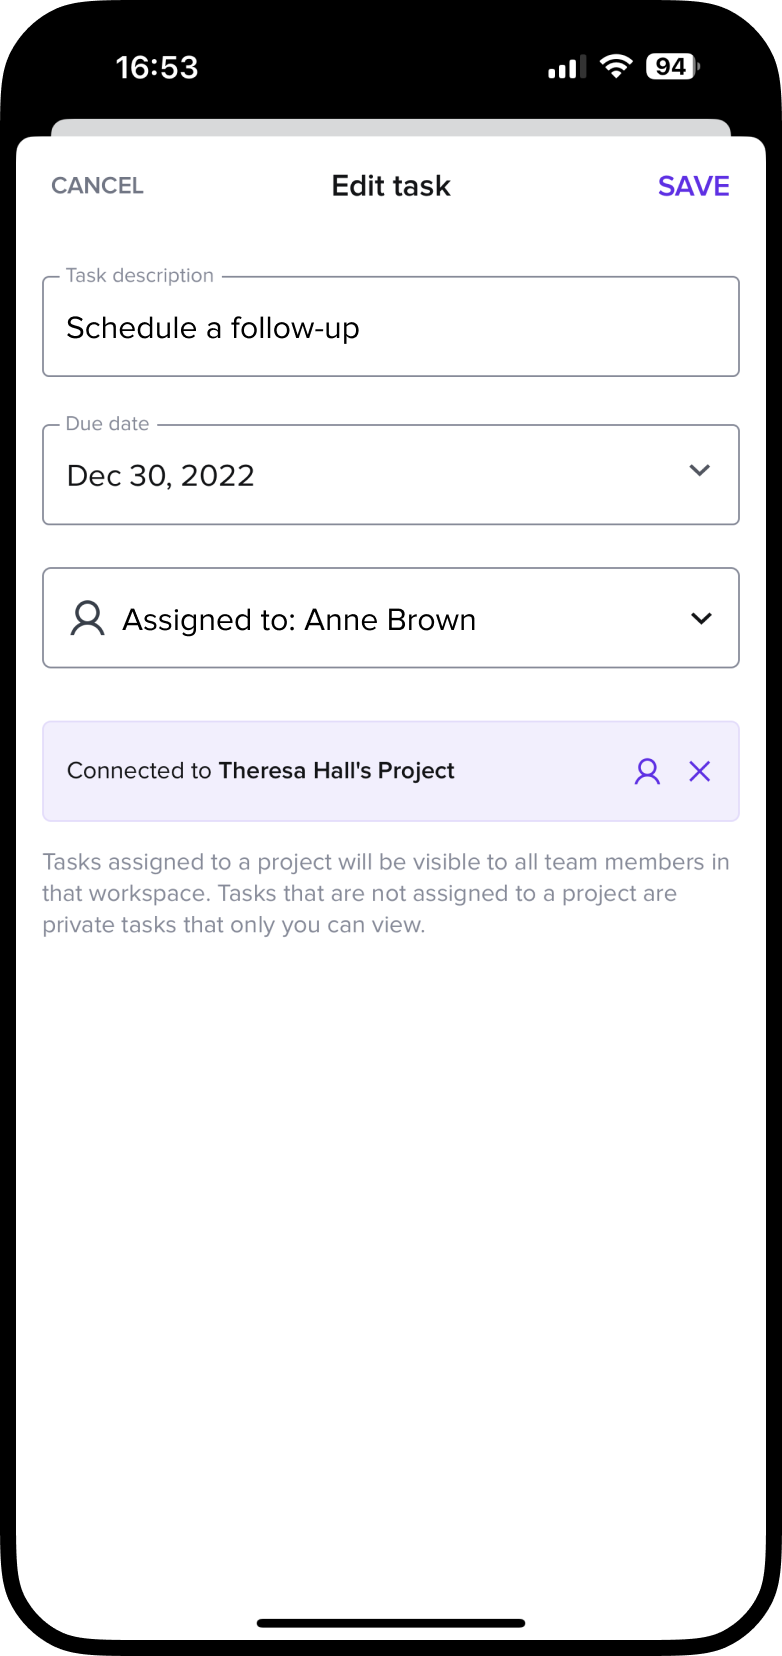Remove project connection with the X icon

[x=700, y=771]
